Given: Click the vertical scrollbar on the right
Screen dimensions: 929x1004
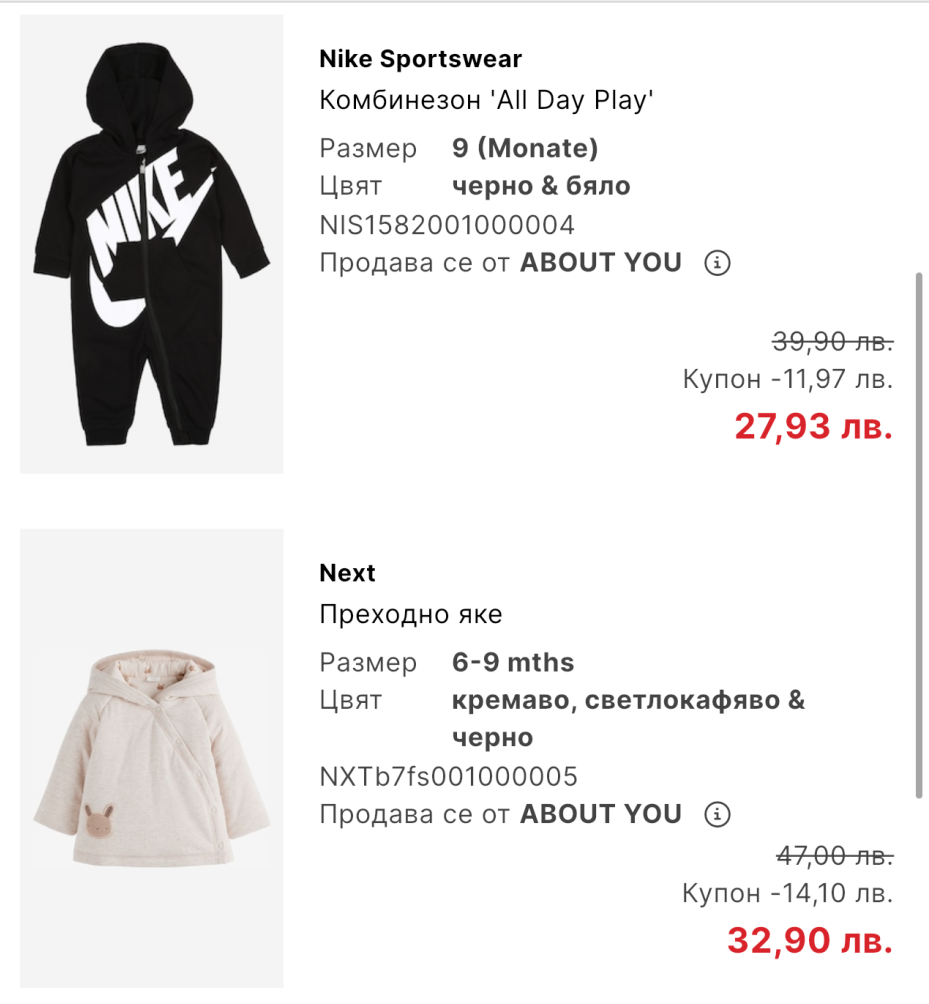Looking at the screenshot, I should pos(919,535).
